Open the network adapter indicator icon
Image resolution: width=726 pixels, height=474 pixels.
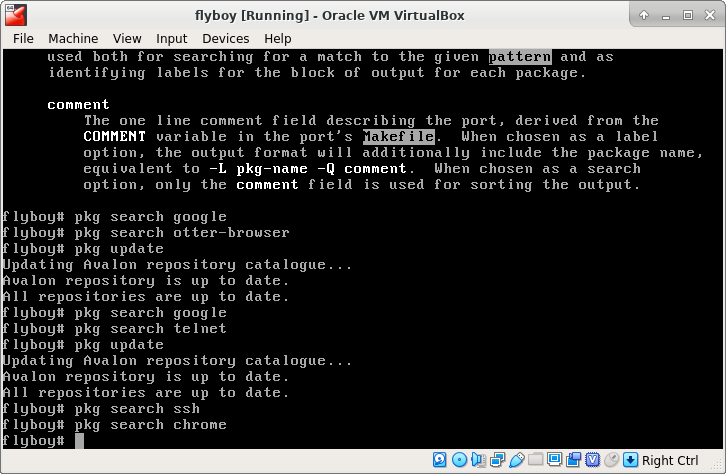click(497, 460)
